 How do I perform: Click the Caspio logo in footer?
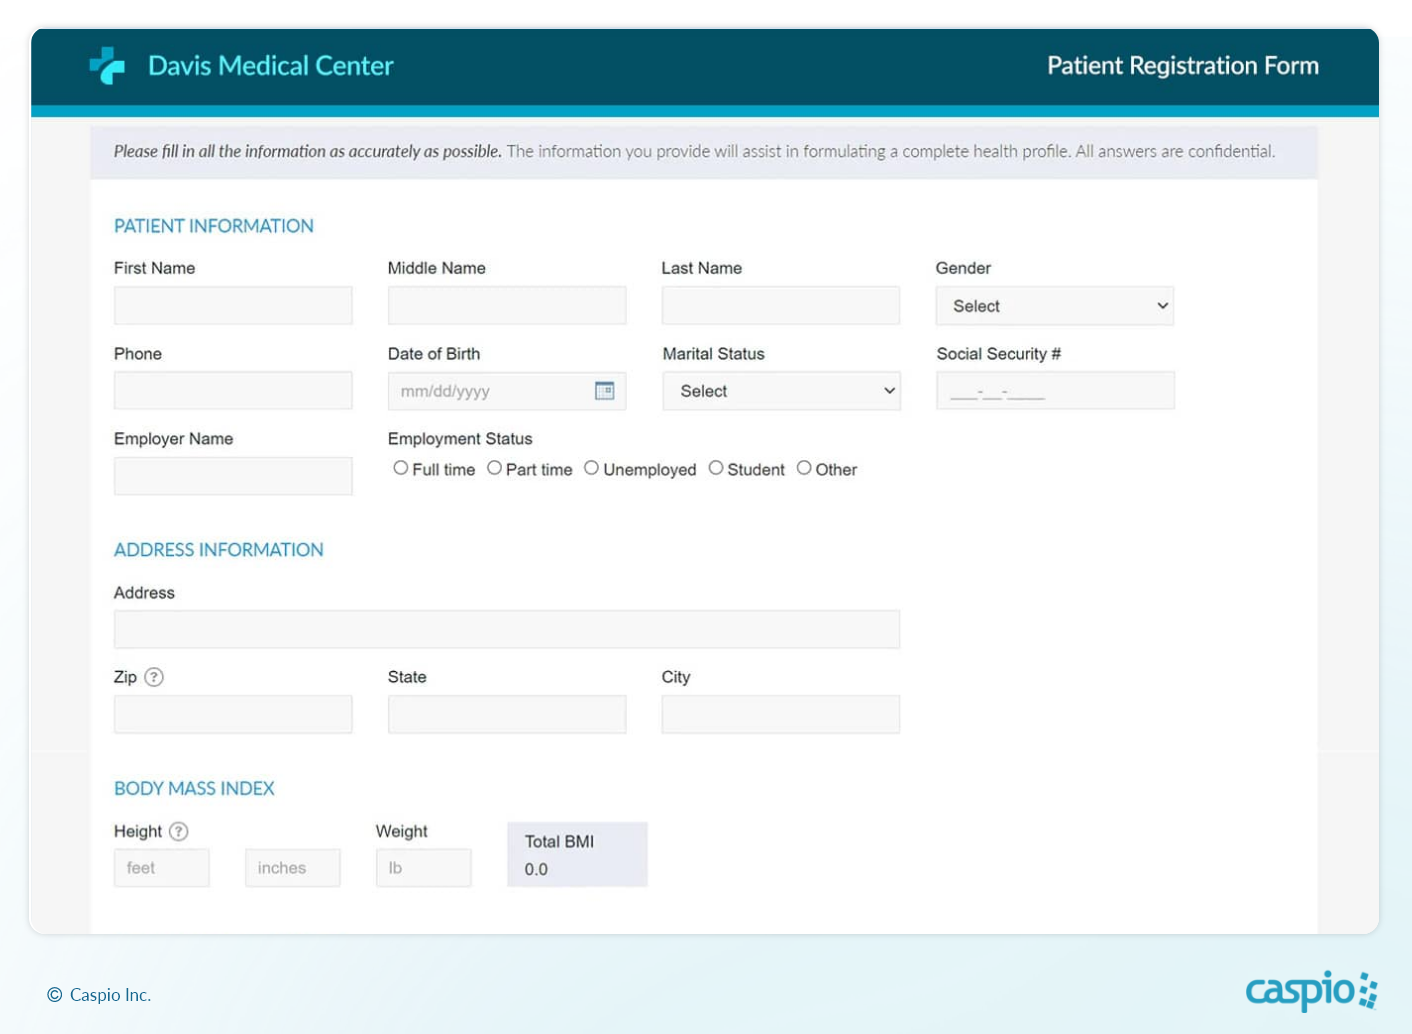[1311, 991]
